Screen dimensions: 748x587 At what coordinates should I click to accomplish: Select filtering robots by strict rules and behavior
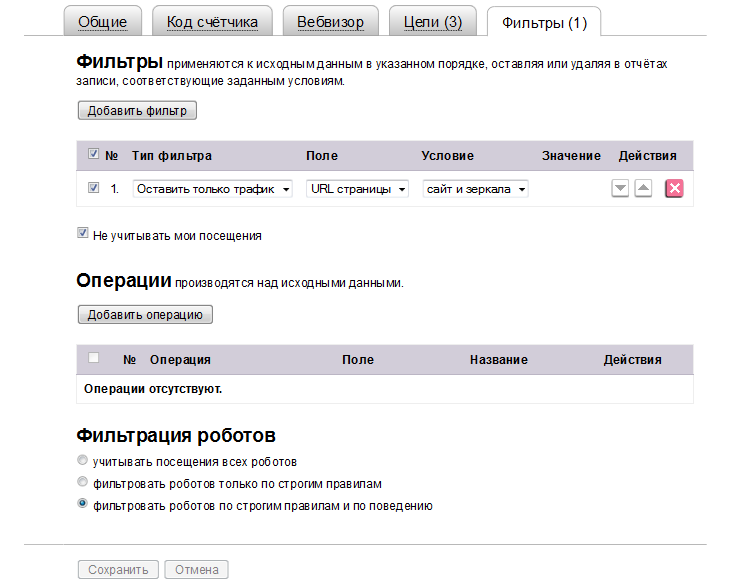pyautogui.click(x=83, y=505)
